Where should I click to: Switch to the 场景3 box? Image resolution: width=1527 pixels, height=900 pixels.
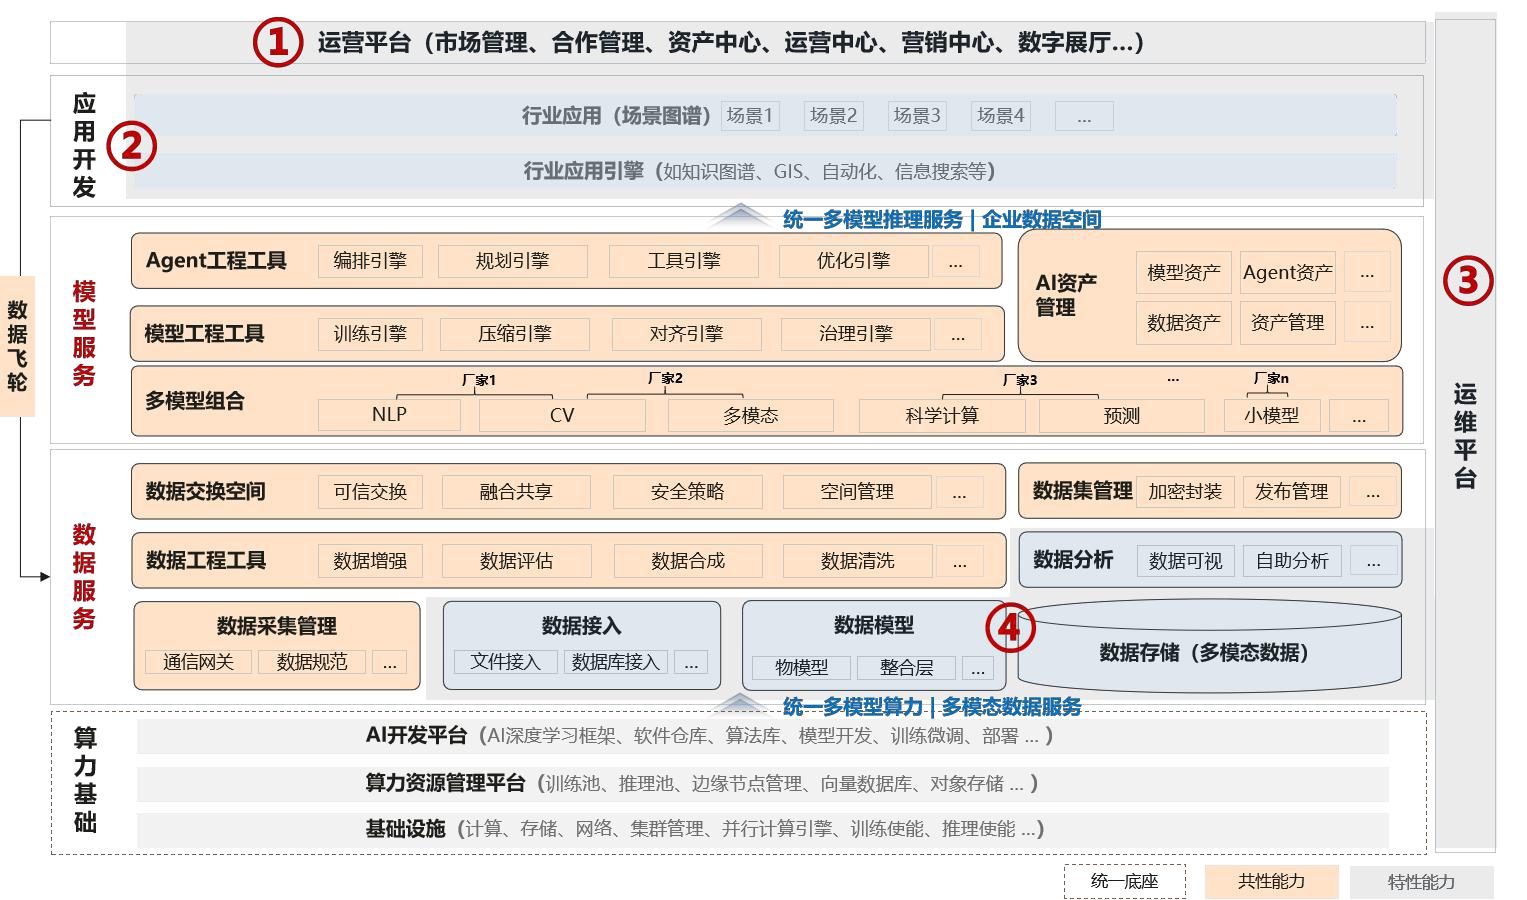[x=917, y=116]
